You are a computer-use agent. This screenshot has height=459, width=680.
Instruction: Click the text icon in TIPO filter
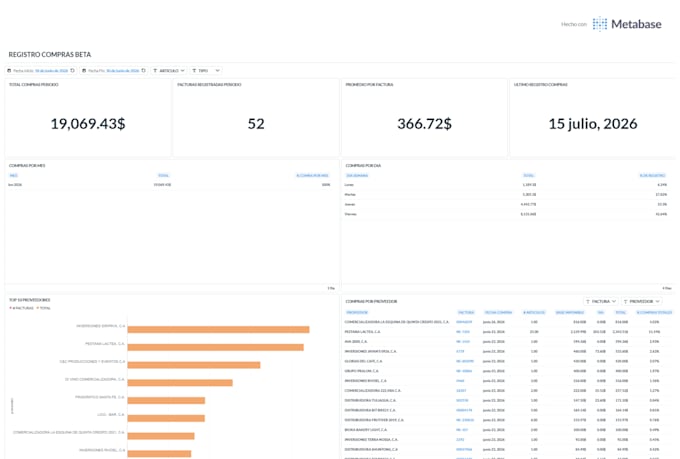tap(194, 71)
